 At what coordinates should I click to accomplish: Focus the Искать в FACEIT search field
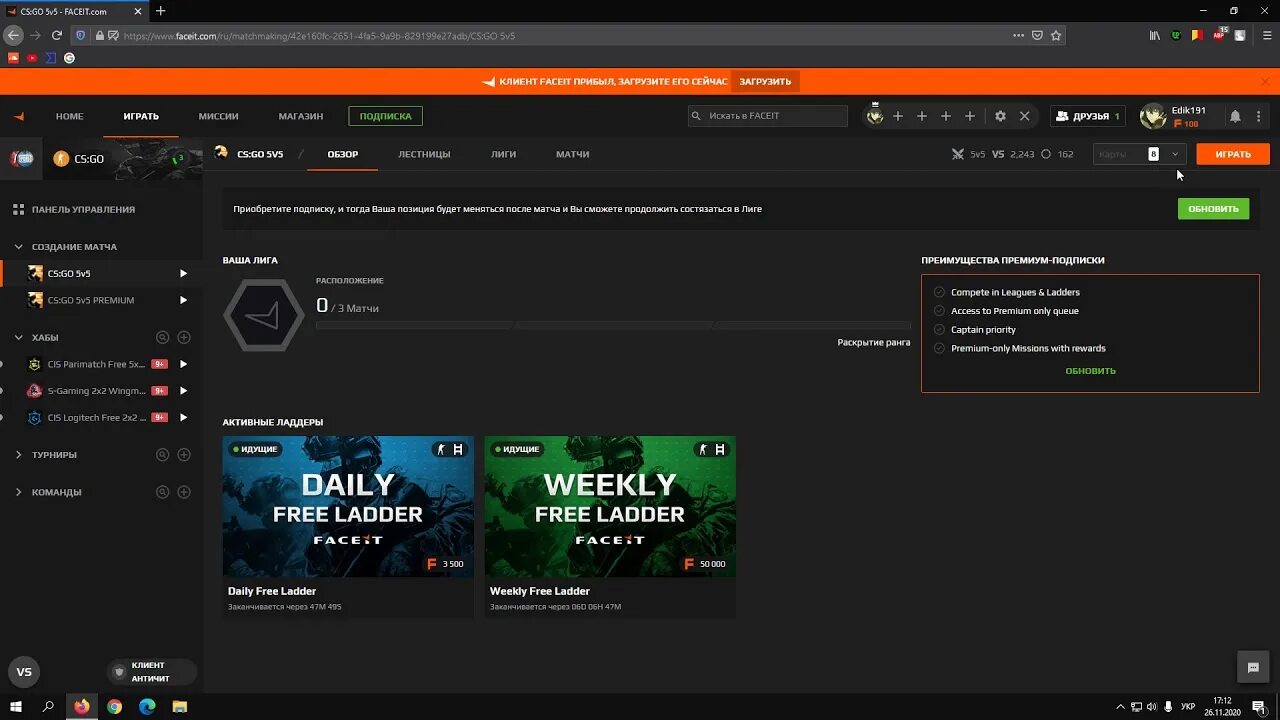768,116
